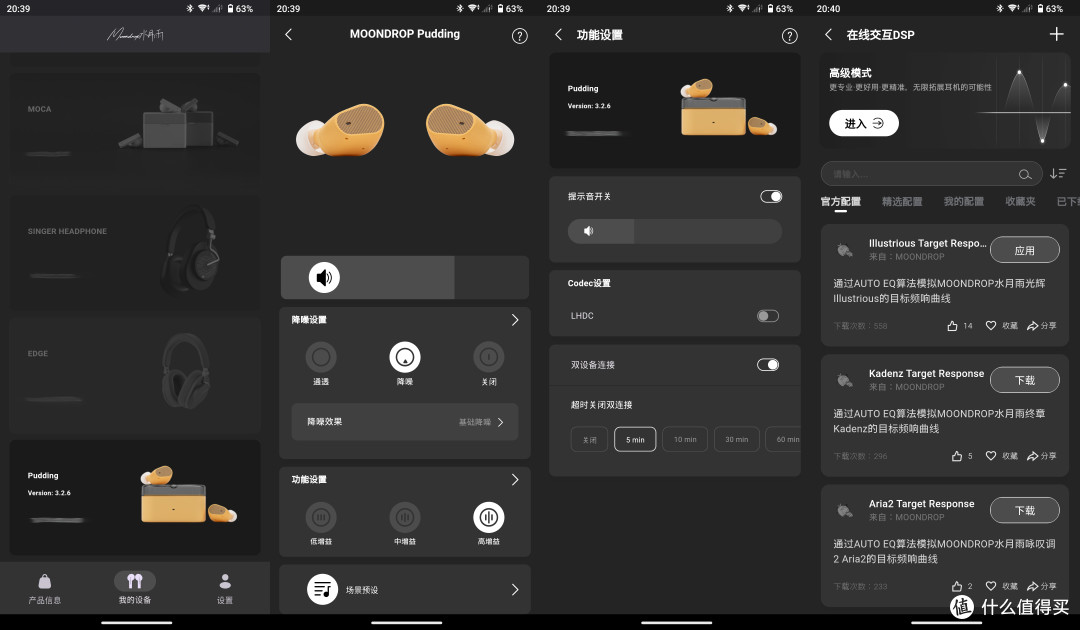Add a new DSP config with plus
Screen dimensions: 1080x630
pos(1056,34)
